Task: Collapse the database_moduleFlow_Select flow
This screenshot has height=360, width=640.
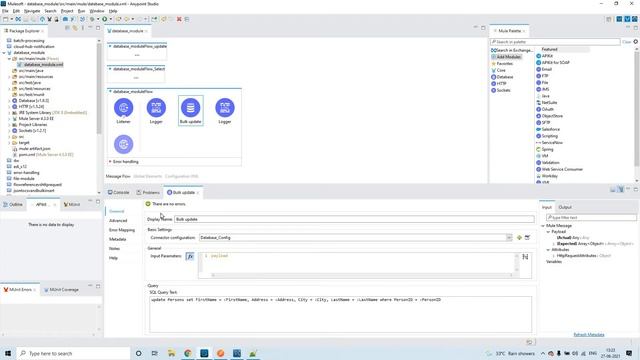Action: [110, 69]
